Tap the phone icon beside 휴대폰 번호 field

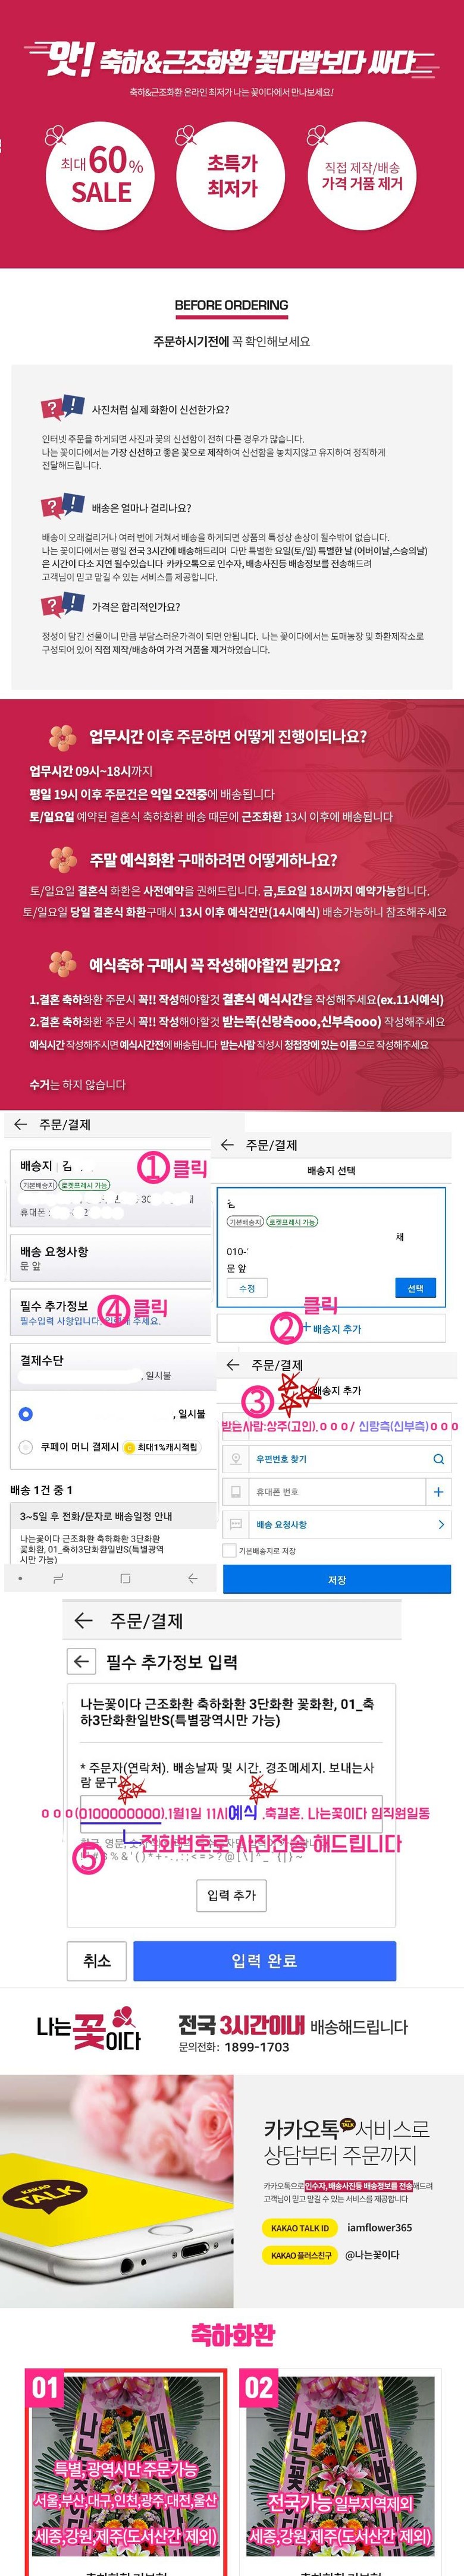235,1491
